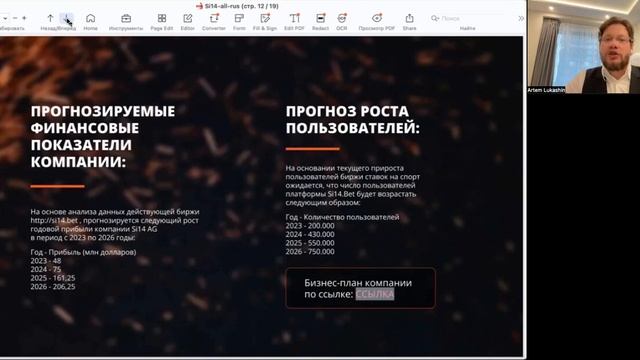Expand the toolbar overflow chevrons

coord(521,18)
